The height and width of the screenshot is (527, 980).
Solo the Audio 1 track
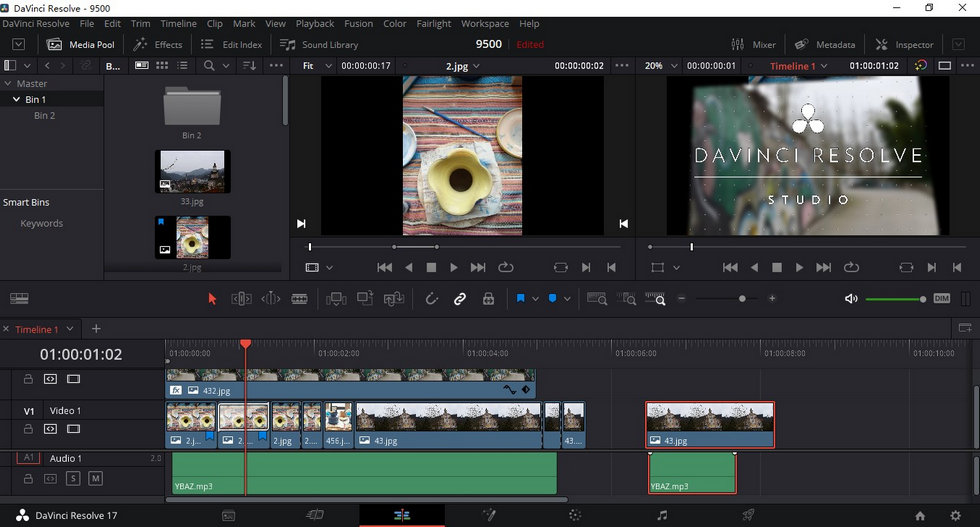73,479
